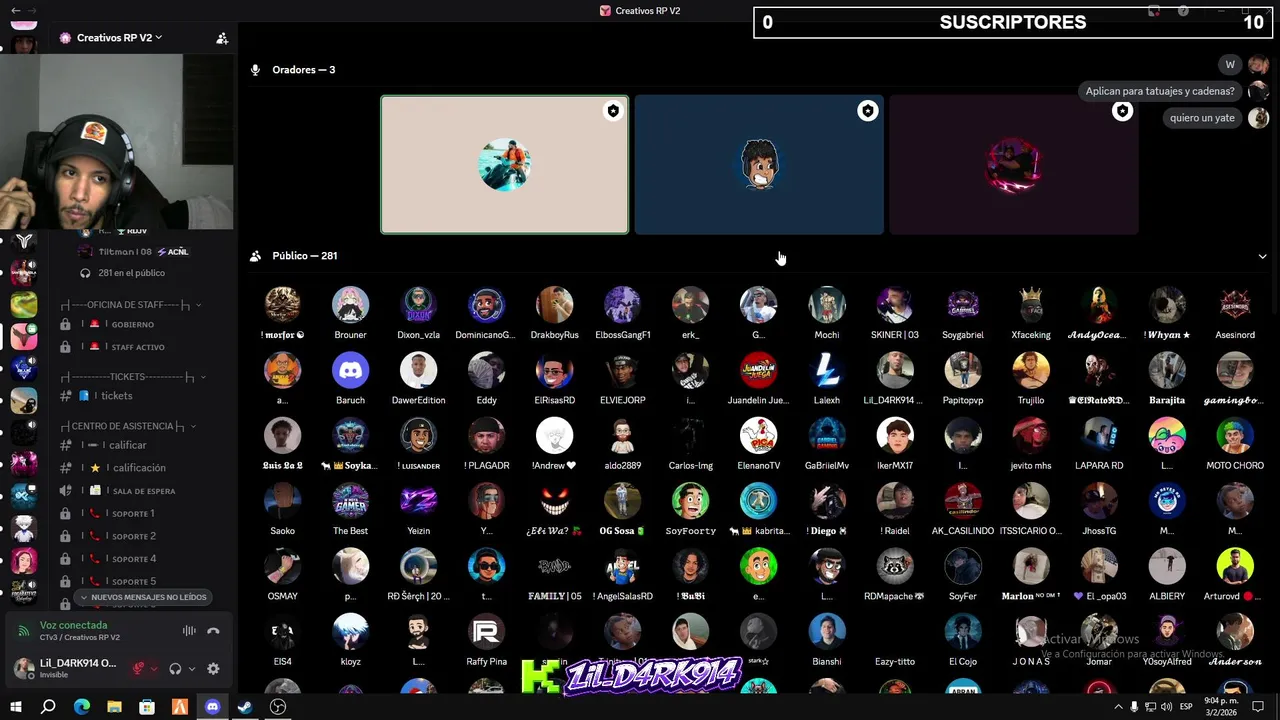This screenshot has height=720, width=1280.
Task: Open File Explorer from taskbar
Action: [x=114, y=707]
